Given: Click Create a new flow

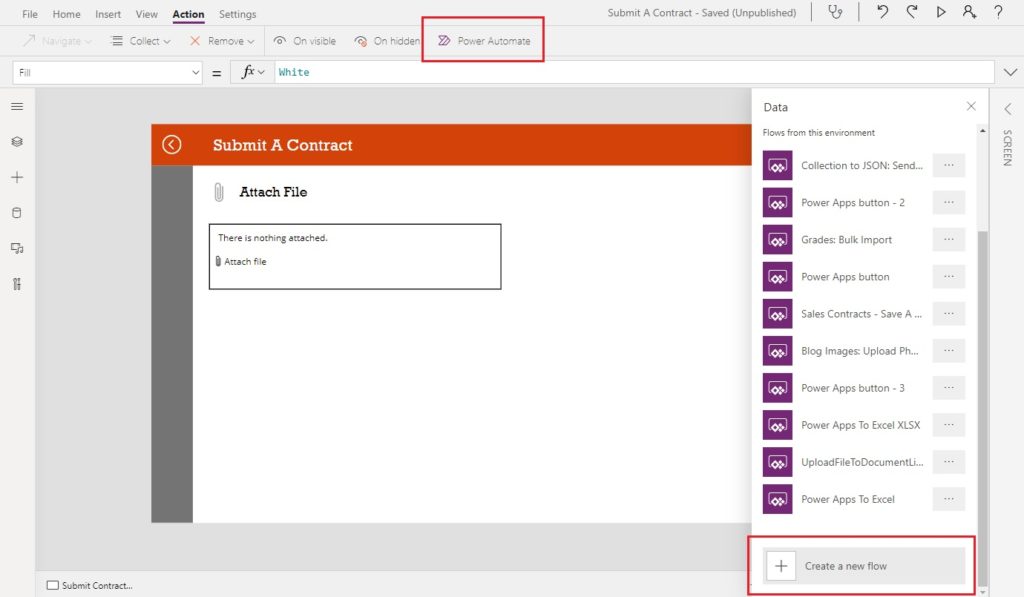Looking at the screenshot, I should [864, 566].
